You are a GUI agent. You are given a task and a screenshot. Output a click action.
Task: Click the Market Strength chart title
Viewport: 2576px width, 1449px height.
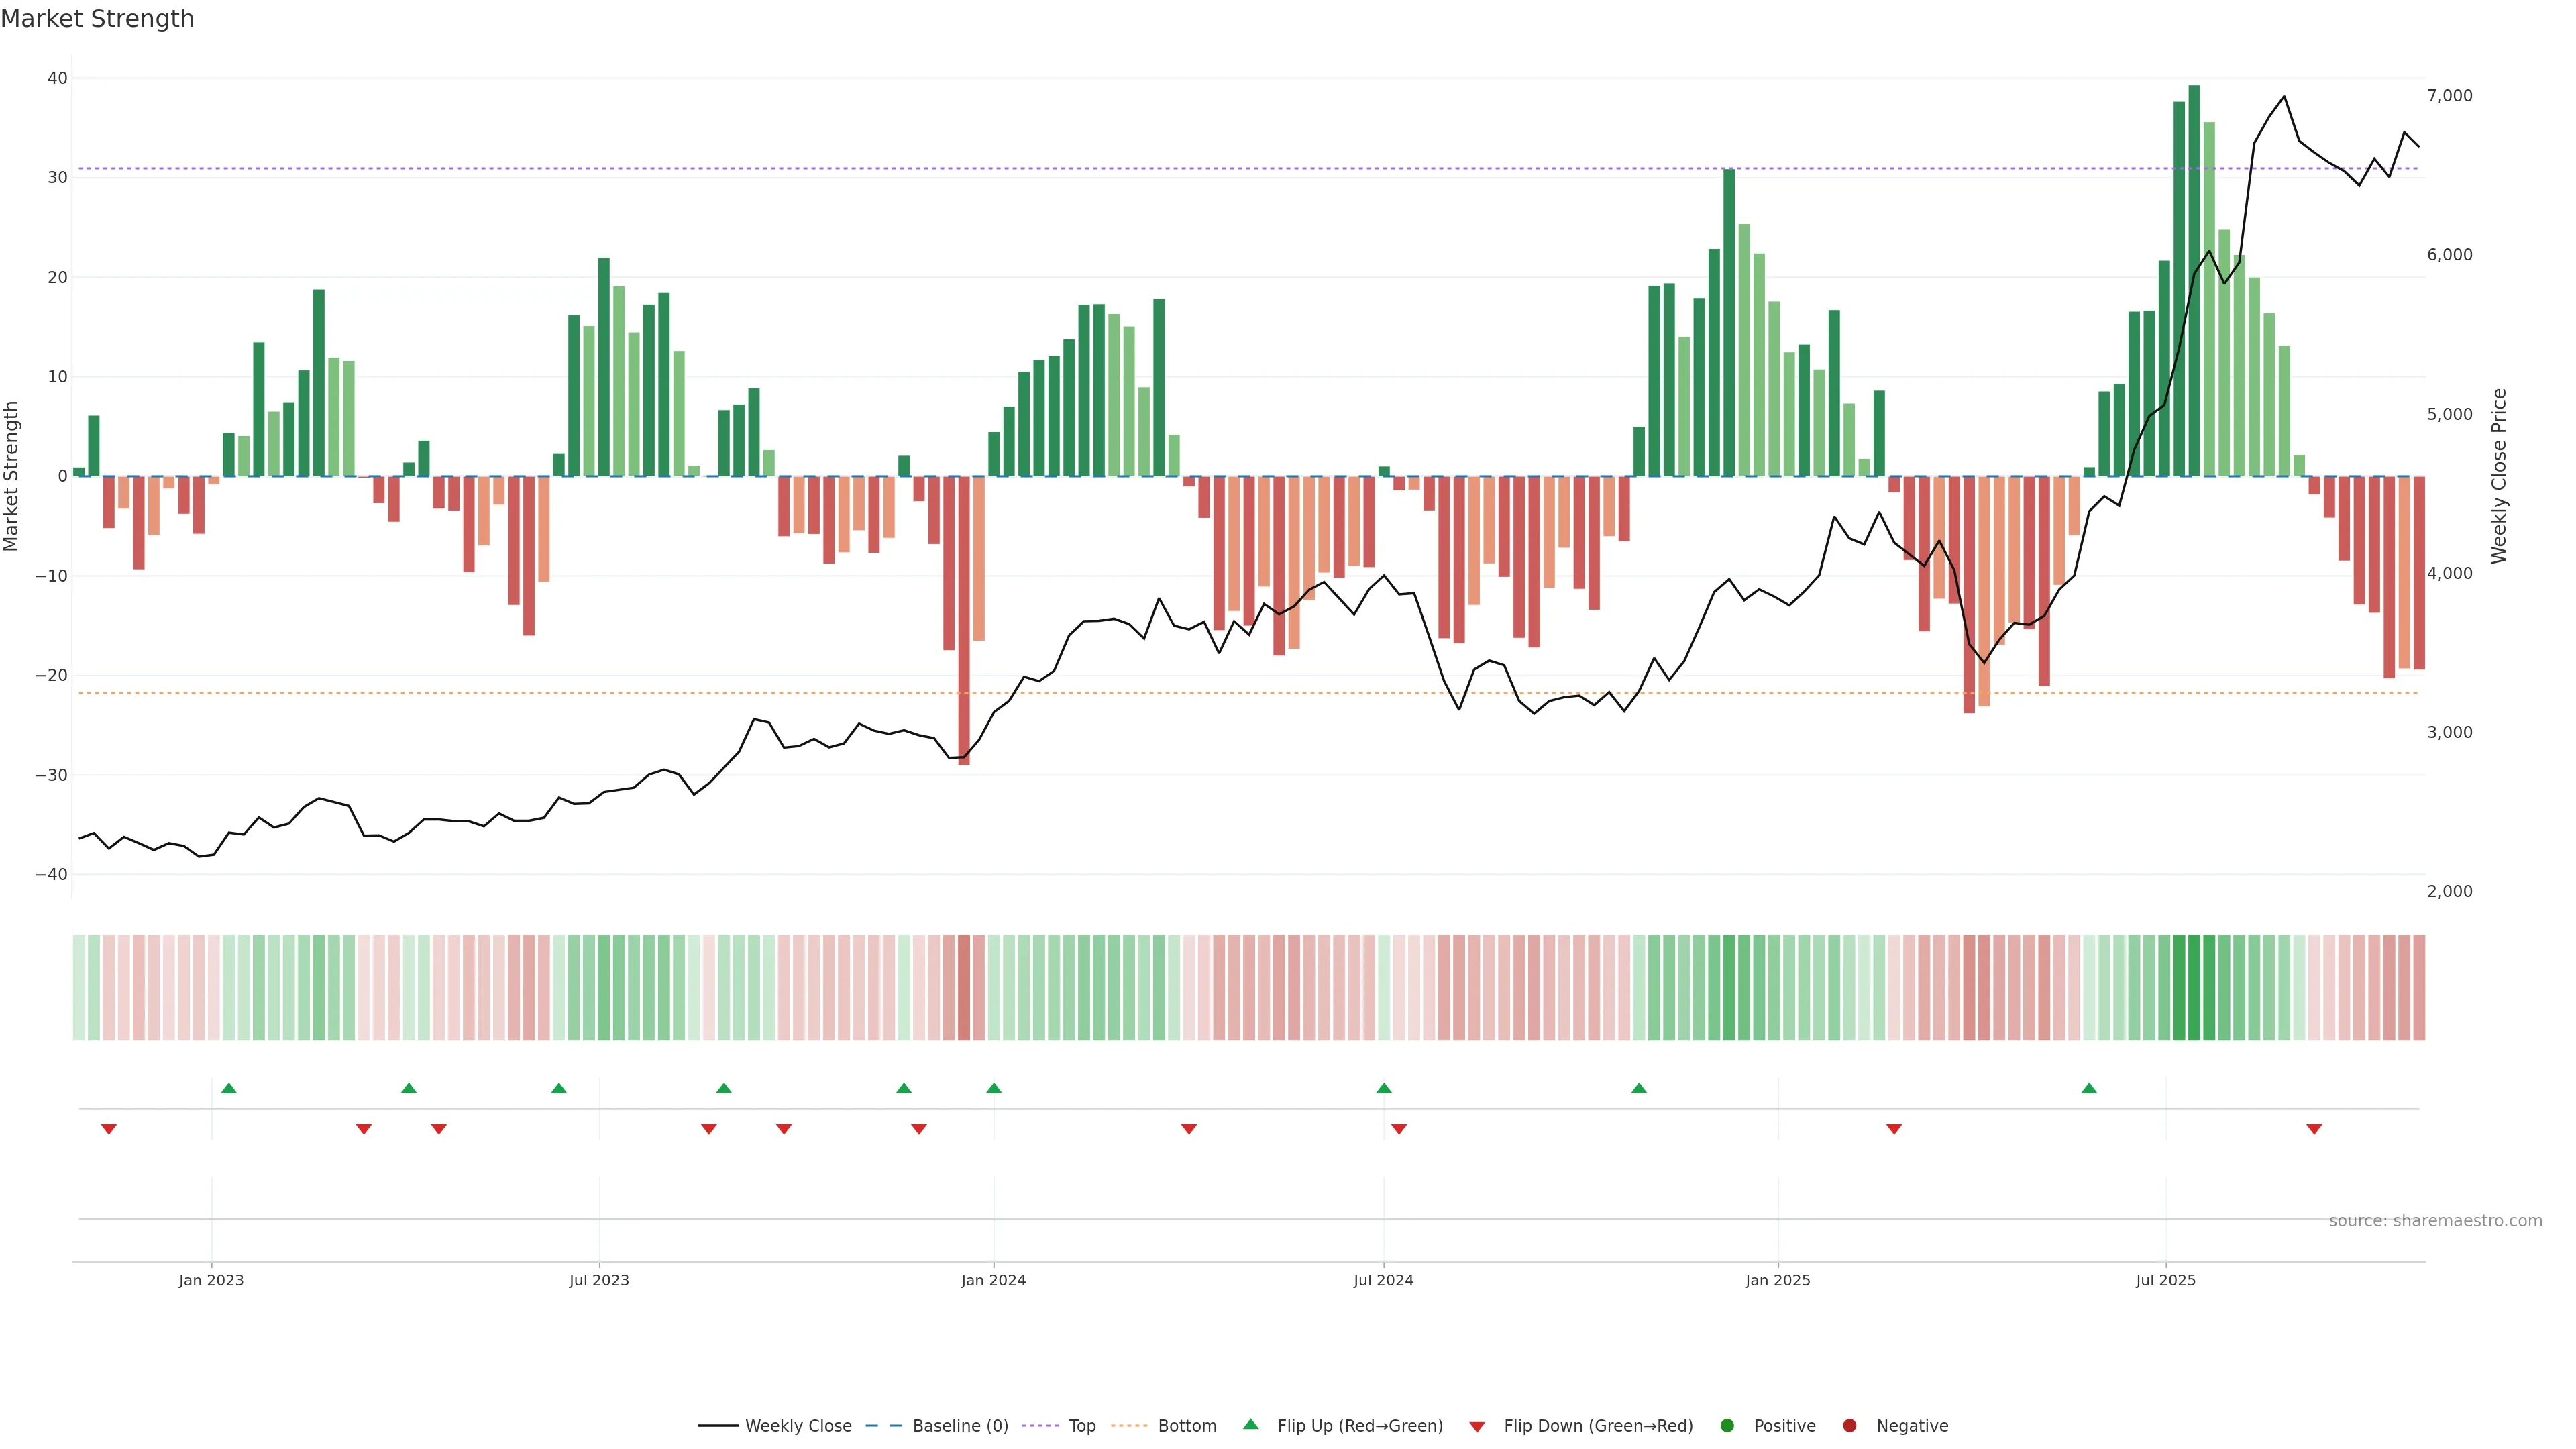[x=97, y=19]
